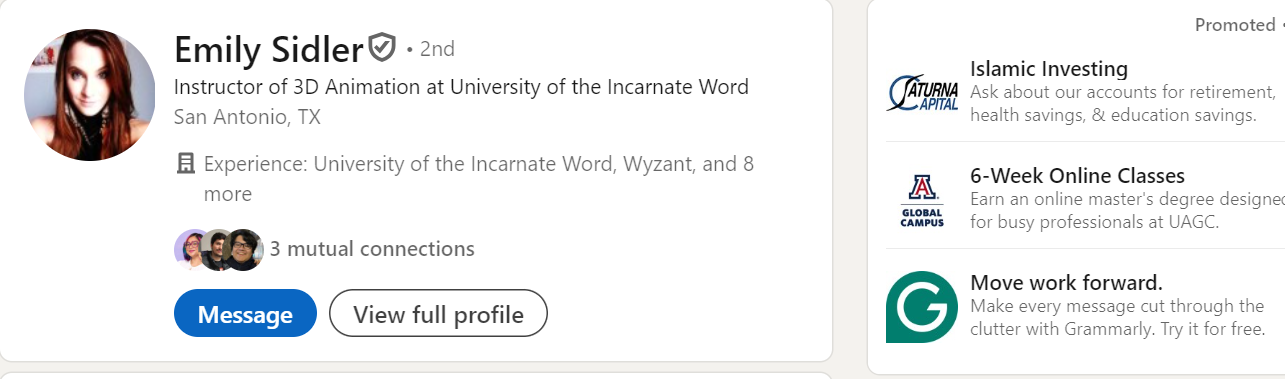Screen dimensions: 1285x379
Task: Open the 3 mutual connections link
Action: pyautogui.click(x=372, y=249)
